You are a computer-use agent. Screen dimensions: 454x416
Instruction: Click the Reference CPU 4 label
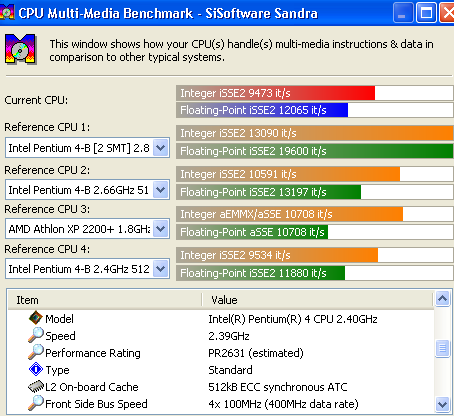click(x=47, y=249)
